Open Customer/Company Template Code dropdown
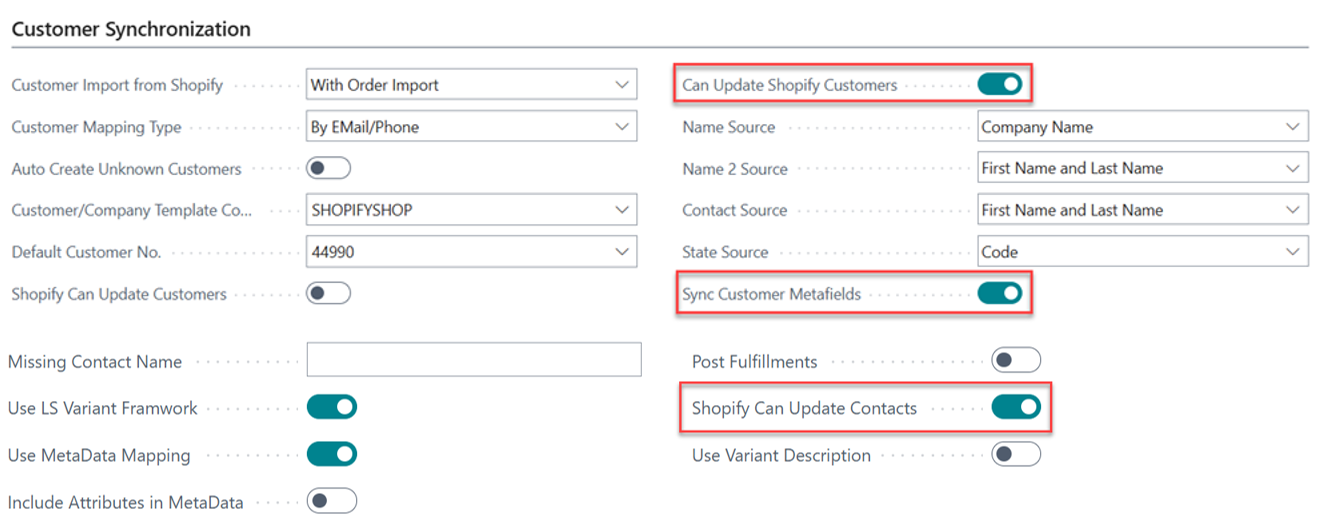Viewport: 1320px width, 525px height. tap(622, 210)
